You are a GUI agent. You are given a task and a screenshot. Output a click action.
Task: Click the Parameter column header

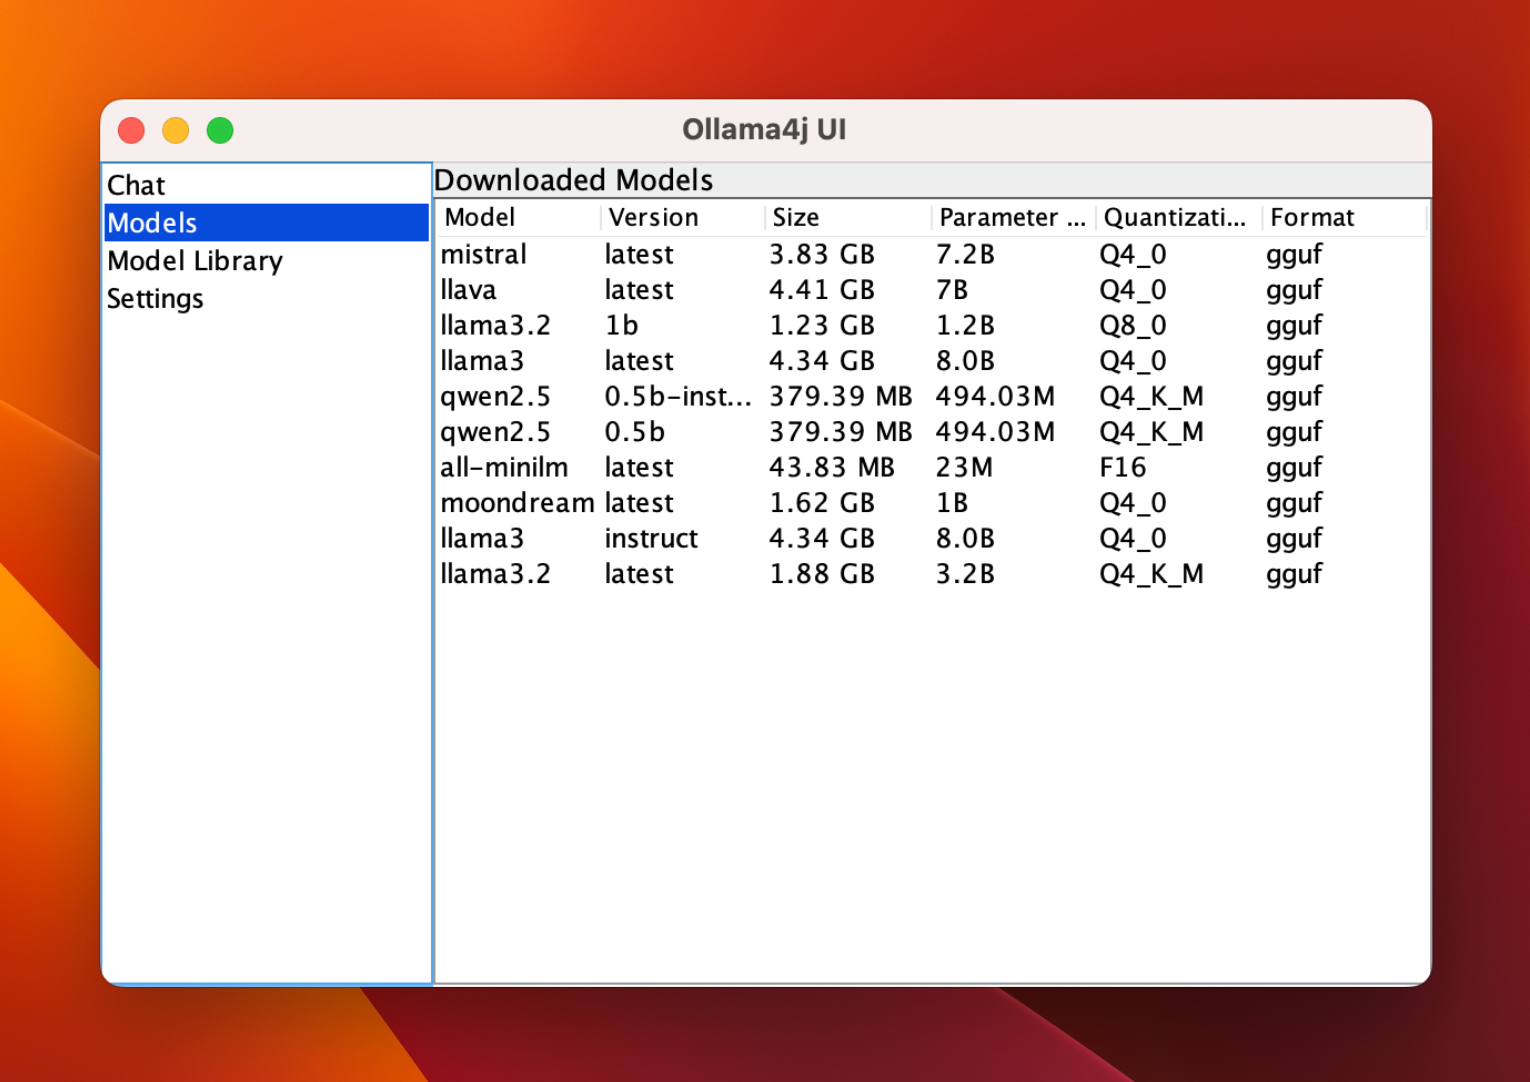(x=1010, y=218)
